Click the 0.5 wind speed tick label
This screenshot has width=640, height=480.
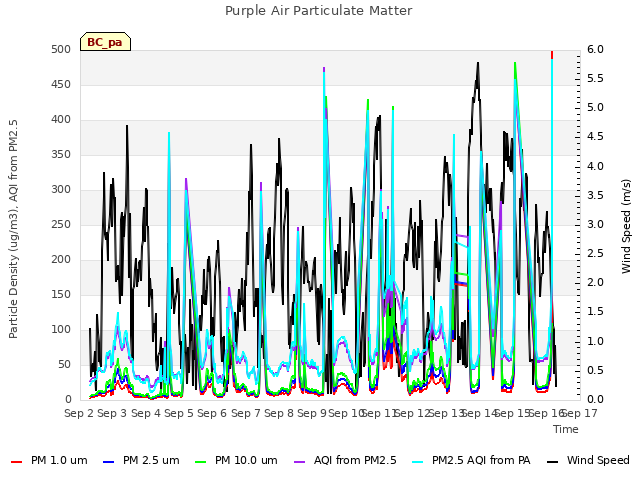point(595,370)
